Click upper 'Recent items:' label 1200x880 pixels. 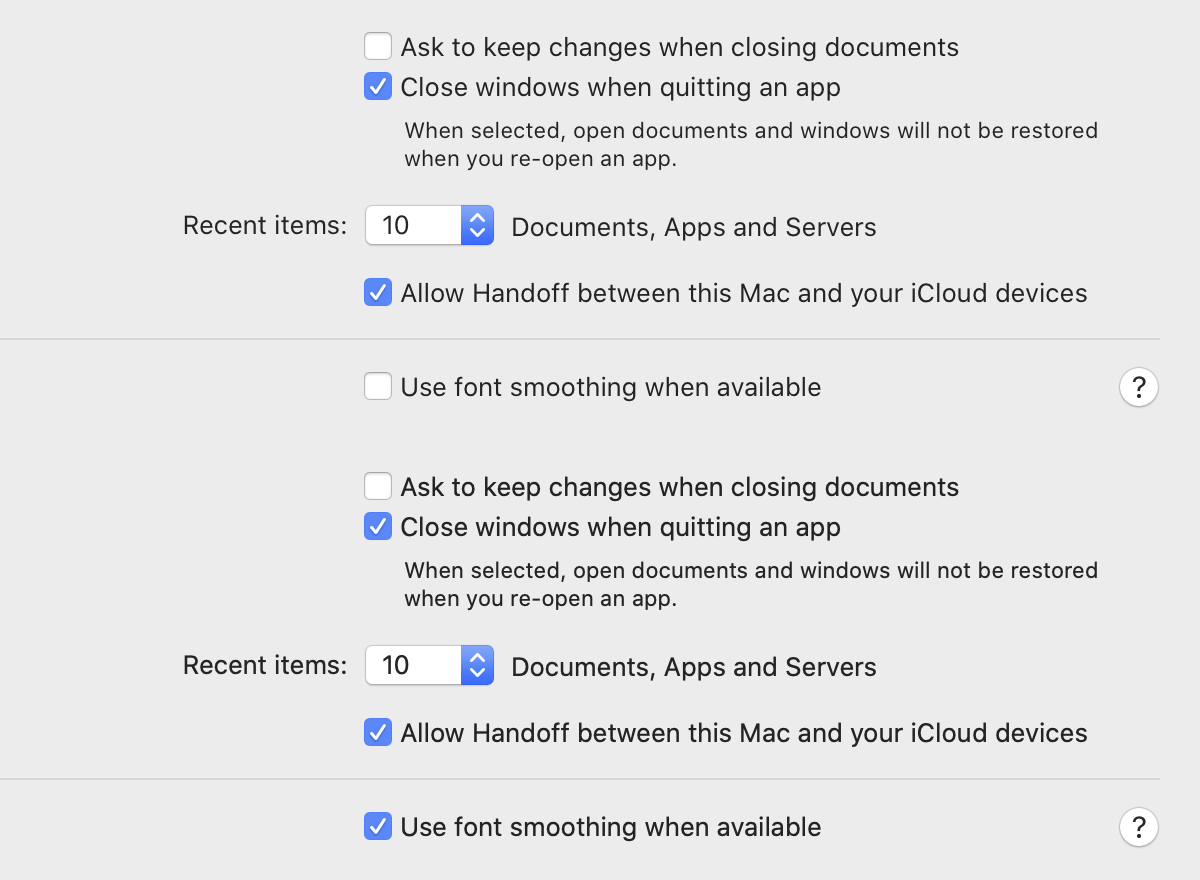coord(264,225)
